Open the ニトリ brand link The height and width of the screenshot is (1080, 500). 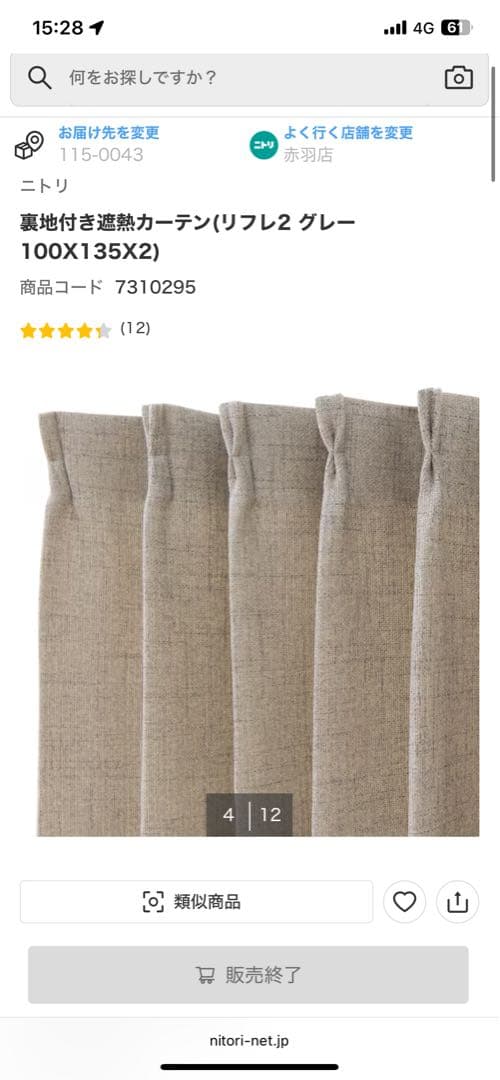(44, 186)
